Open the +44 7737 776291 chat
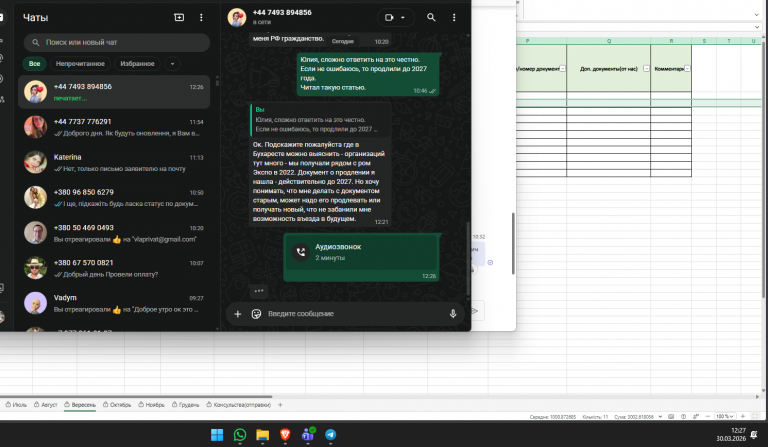The width and height of the screenshot is (768, 447). pyautogui.click(x=114, y=127)
